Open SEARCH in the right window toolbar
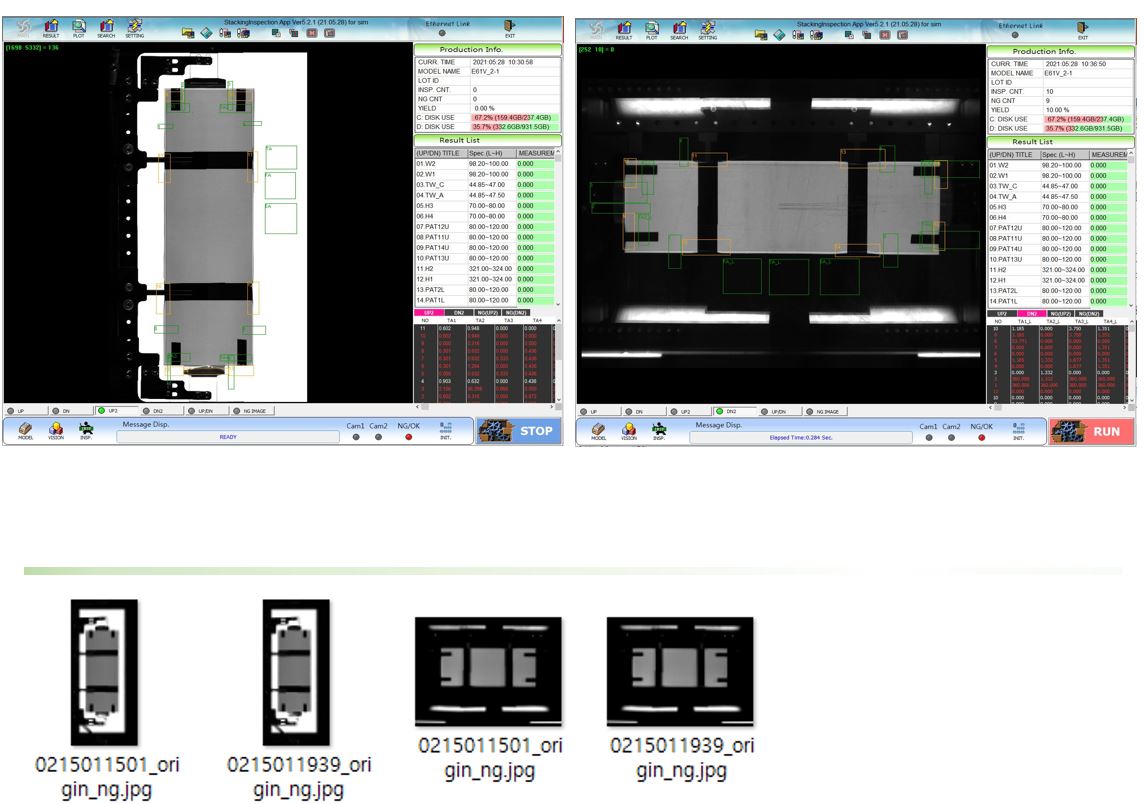Viewport: 1147px width, 804px height. [x=680, y=30]
